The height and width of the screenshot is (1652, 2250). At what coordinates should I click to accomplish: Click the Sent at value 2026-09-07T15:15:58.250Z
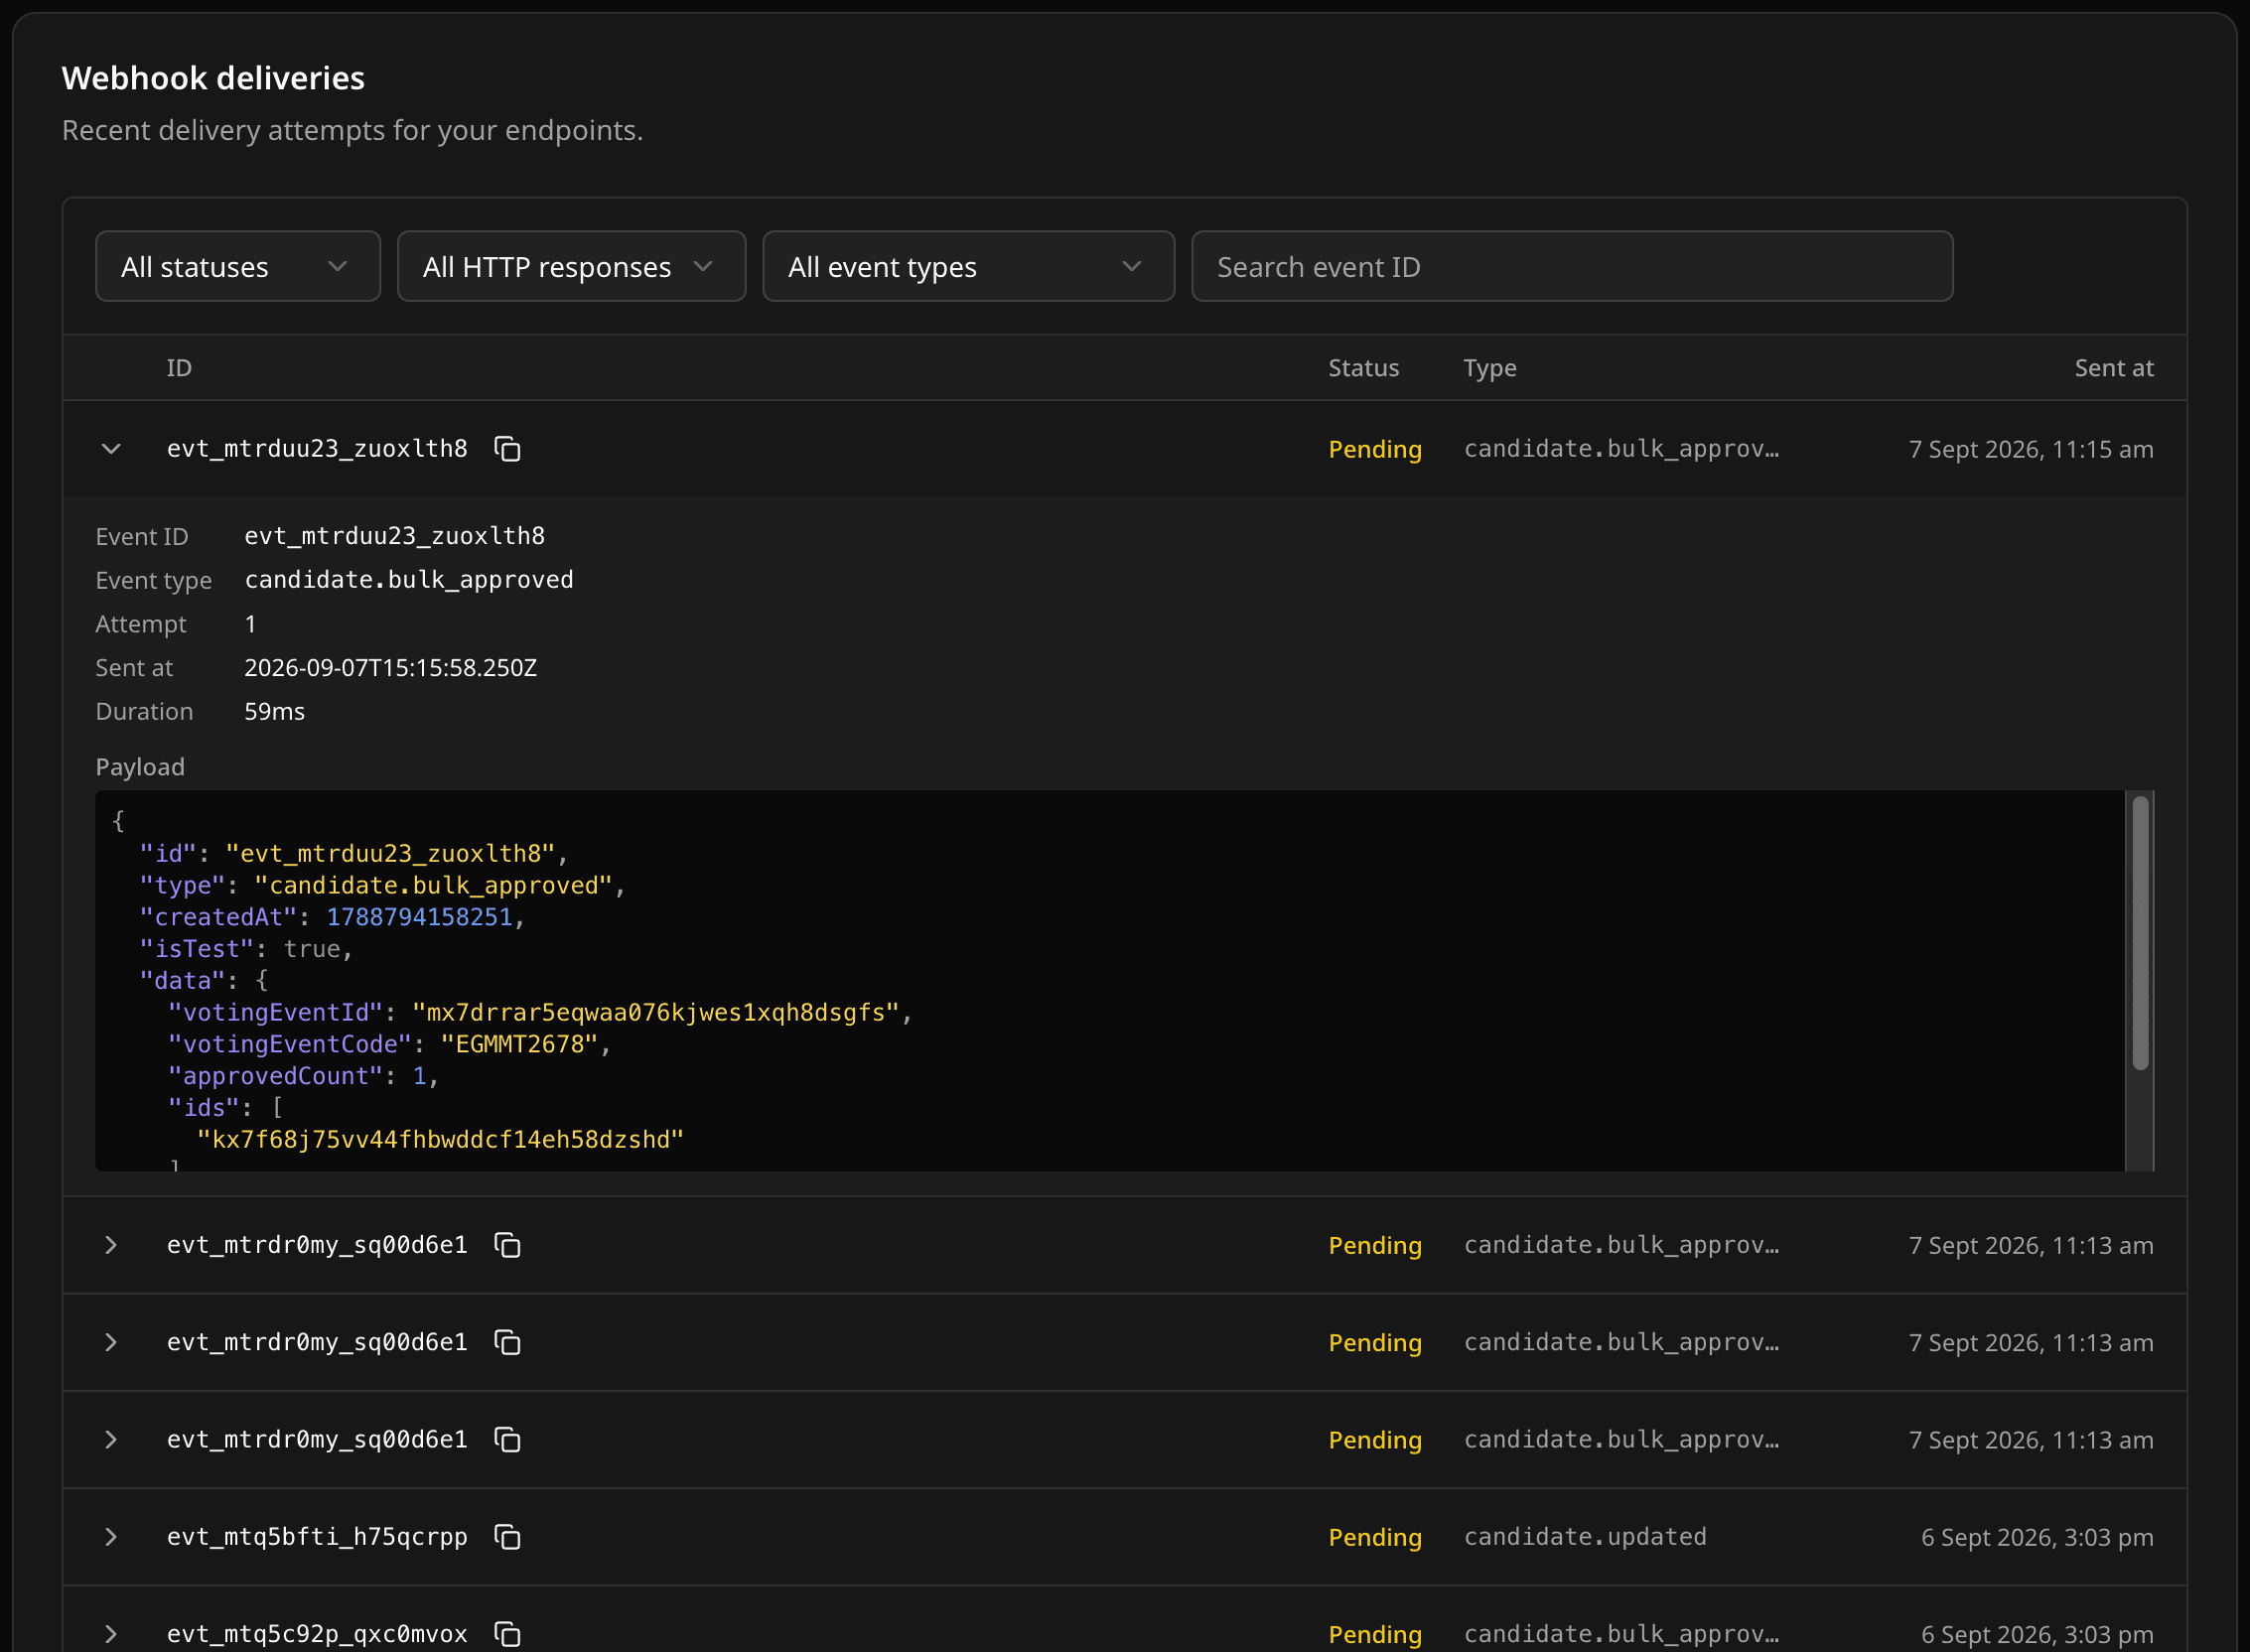pos(391,667)
